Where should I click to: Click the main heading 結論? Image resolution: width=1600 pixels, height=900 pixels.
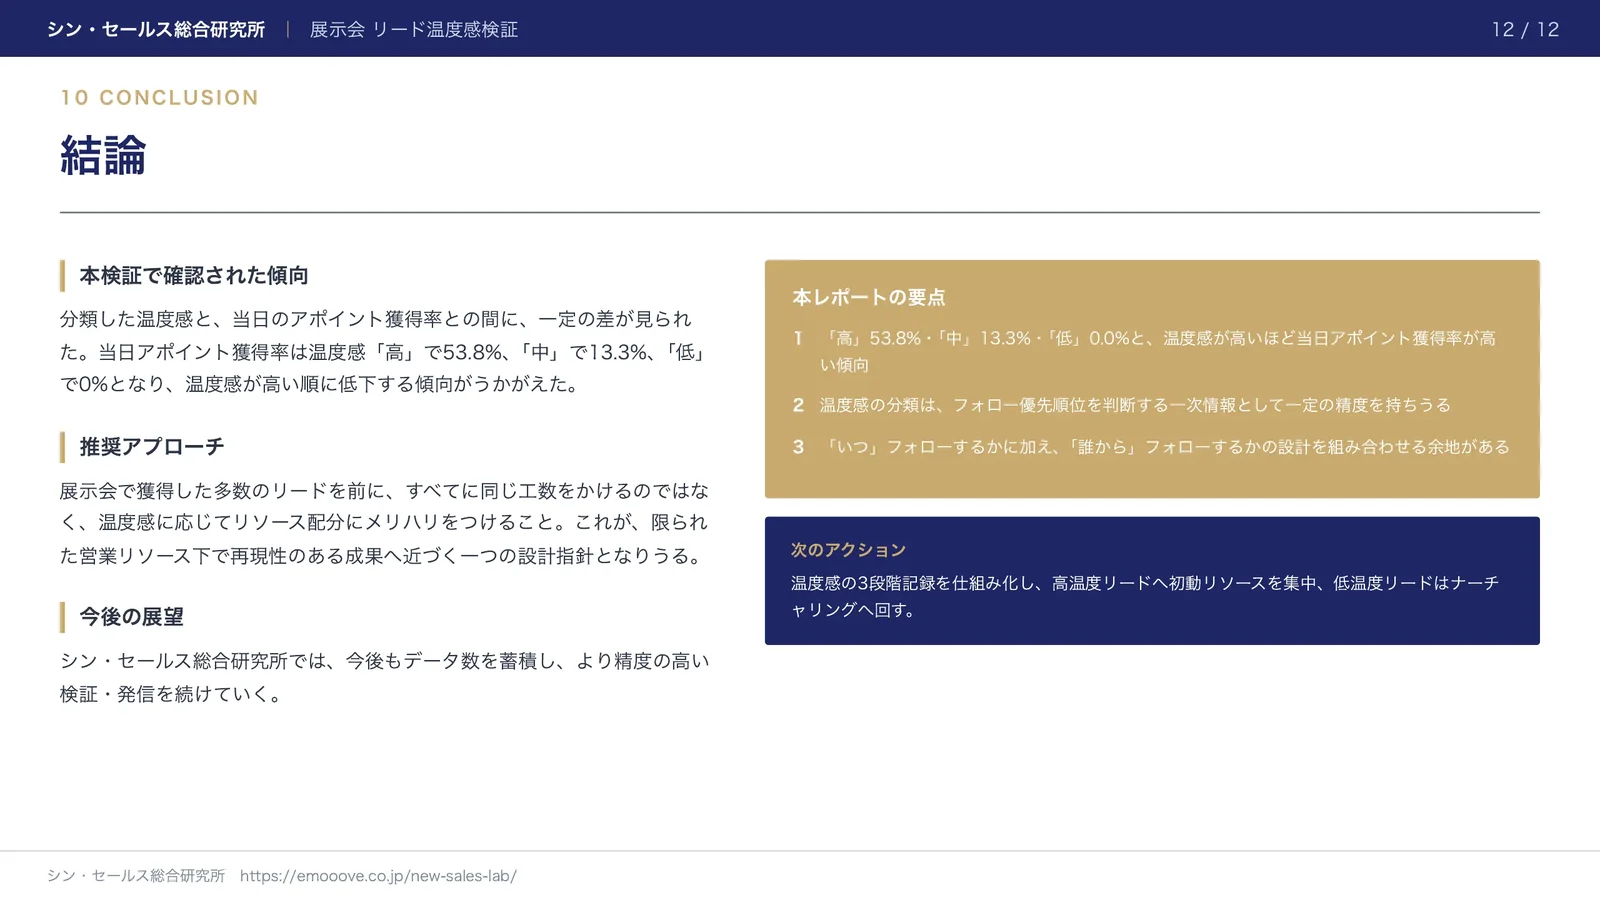(x=103, y=155)
